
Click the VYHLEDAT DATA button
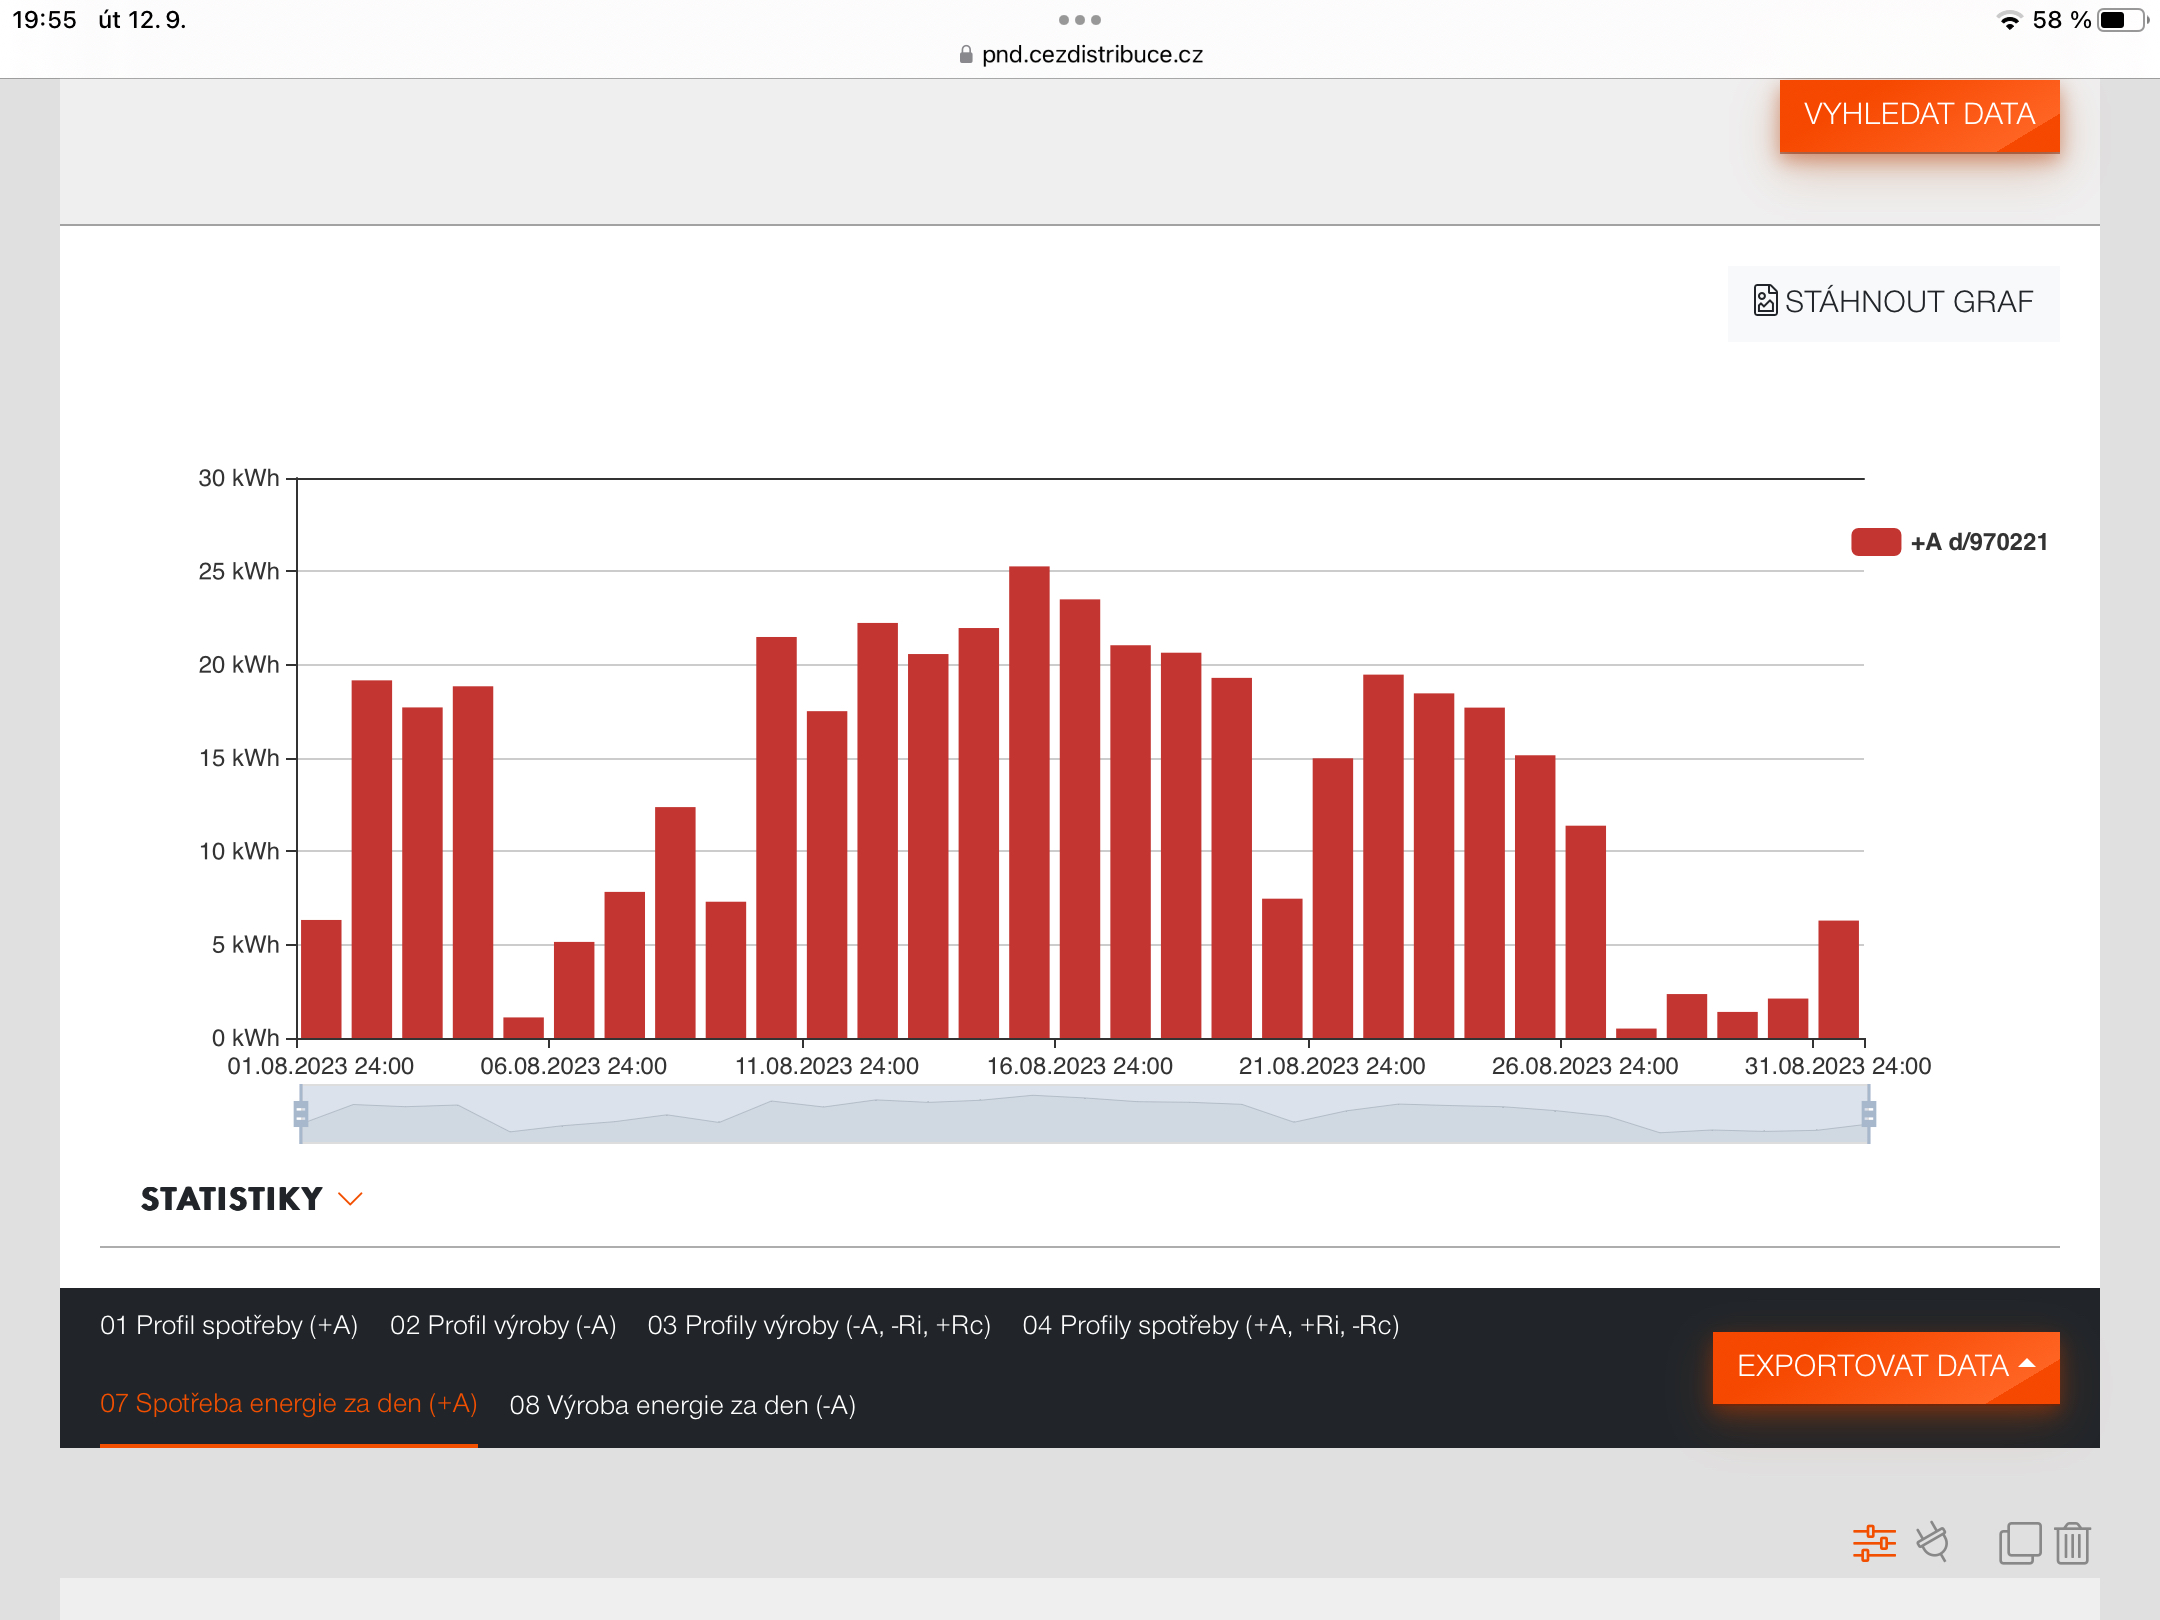[x=1919, y=115]
